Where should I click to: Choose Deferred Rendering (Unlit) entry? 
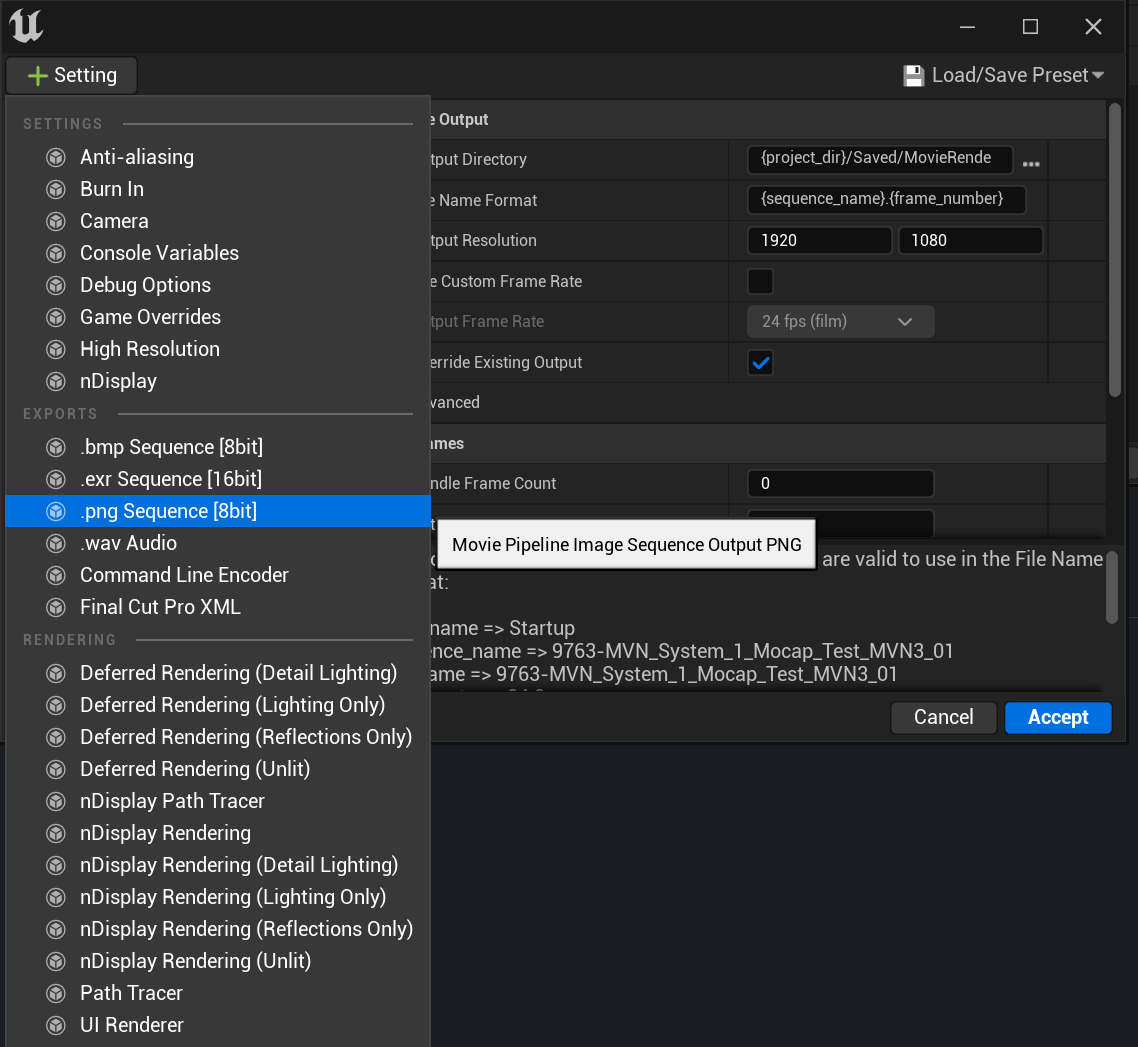[218, 769]
